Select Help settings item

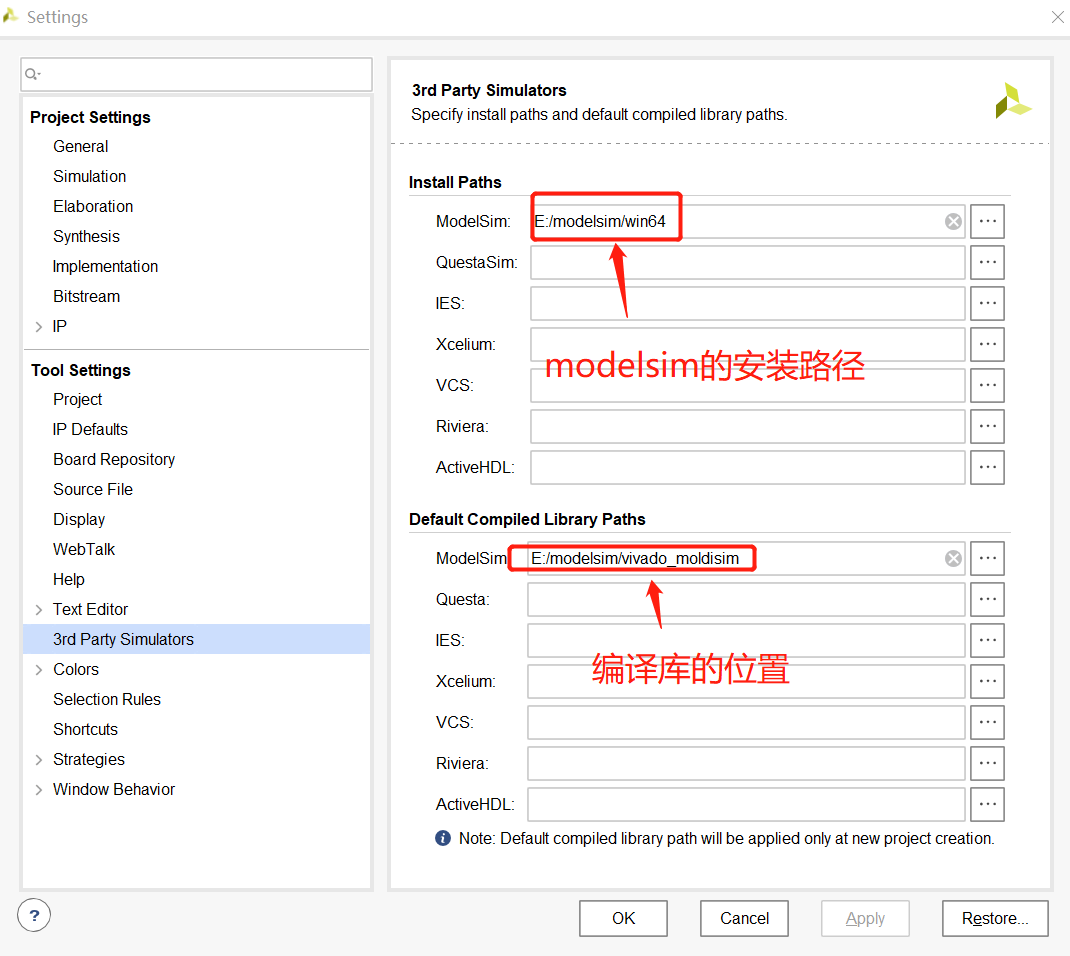click(x=68, y=579)
